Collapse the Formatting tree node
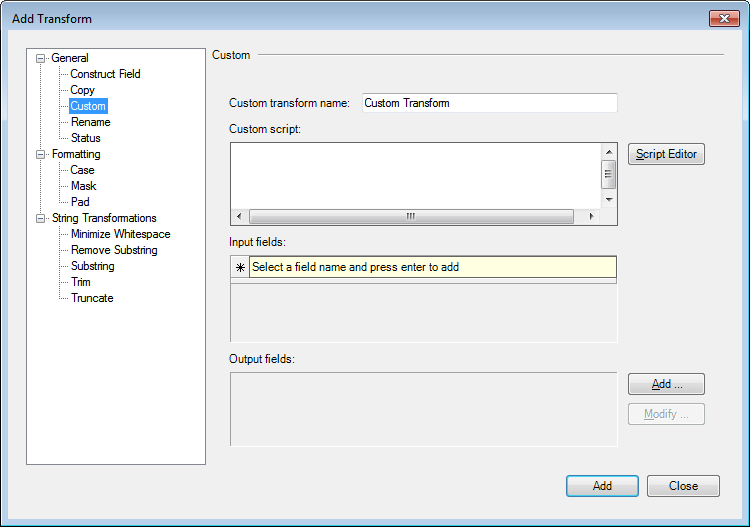This screenshot has width=750, height=527. pyautogui.click(x=41, y=154)
